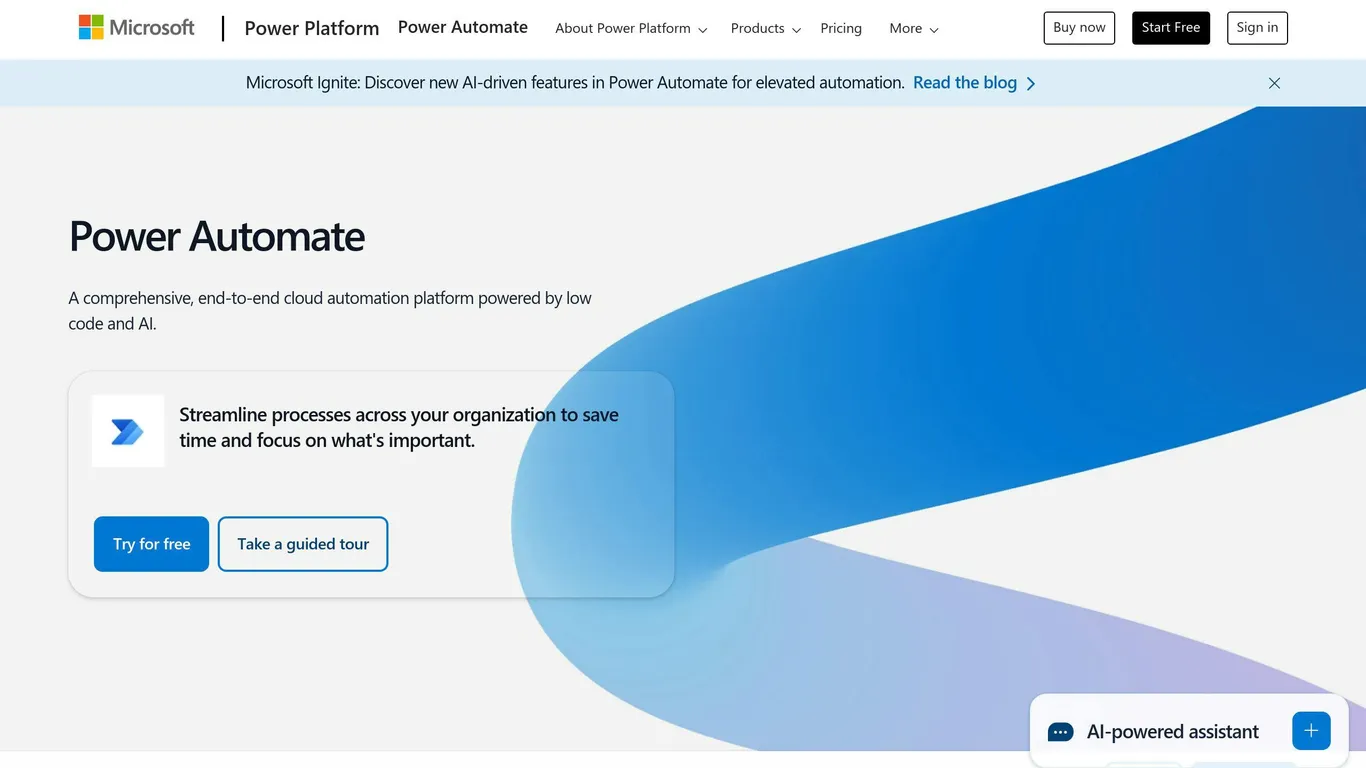Click the Start Free button
1366x768 pixels.
tap(1171, 28)
